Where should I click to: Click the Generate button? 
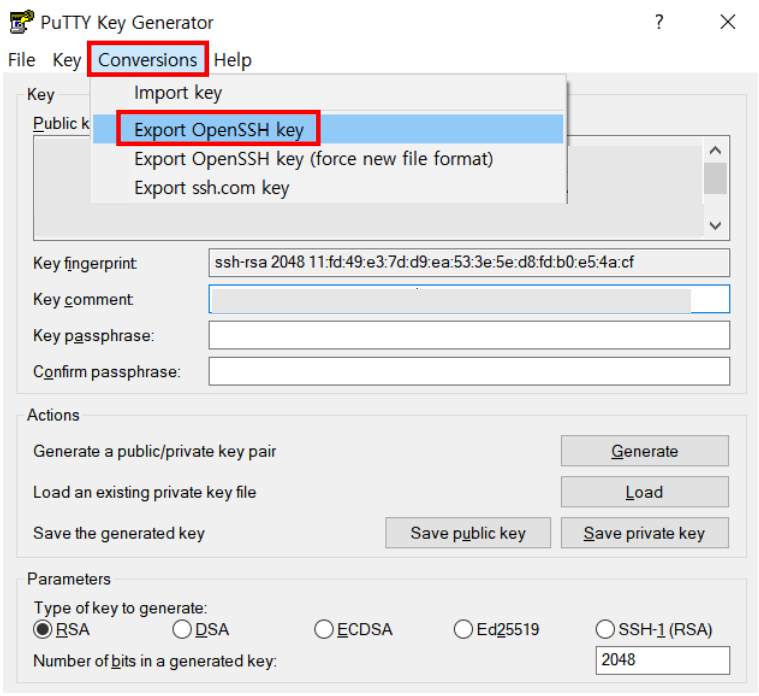645,451
